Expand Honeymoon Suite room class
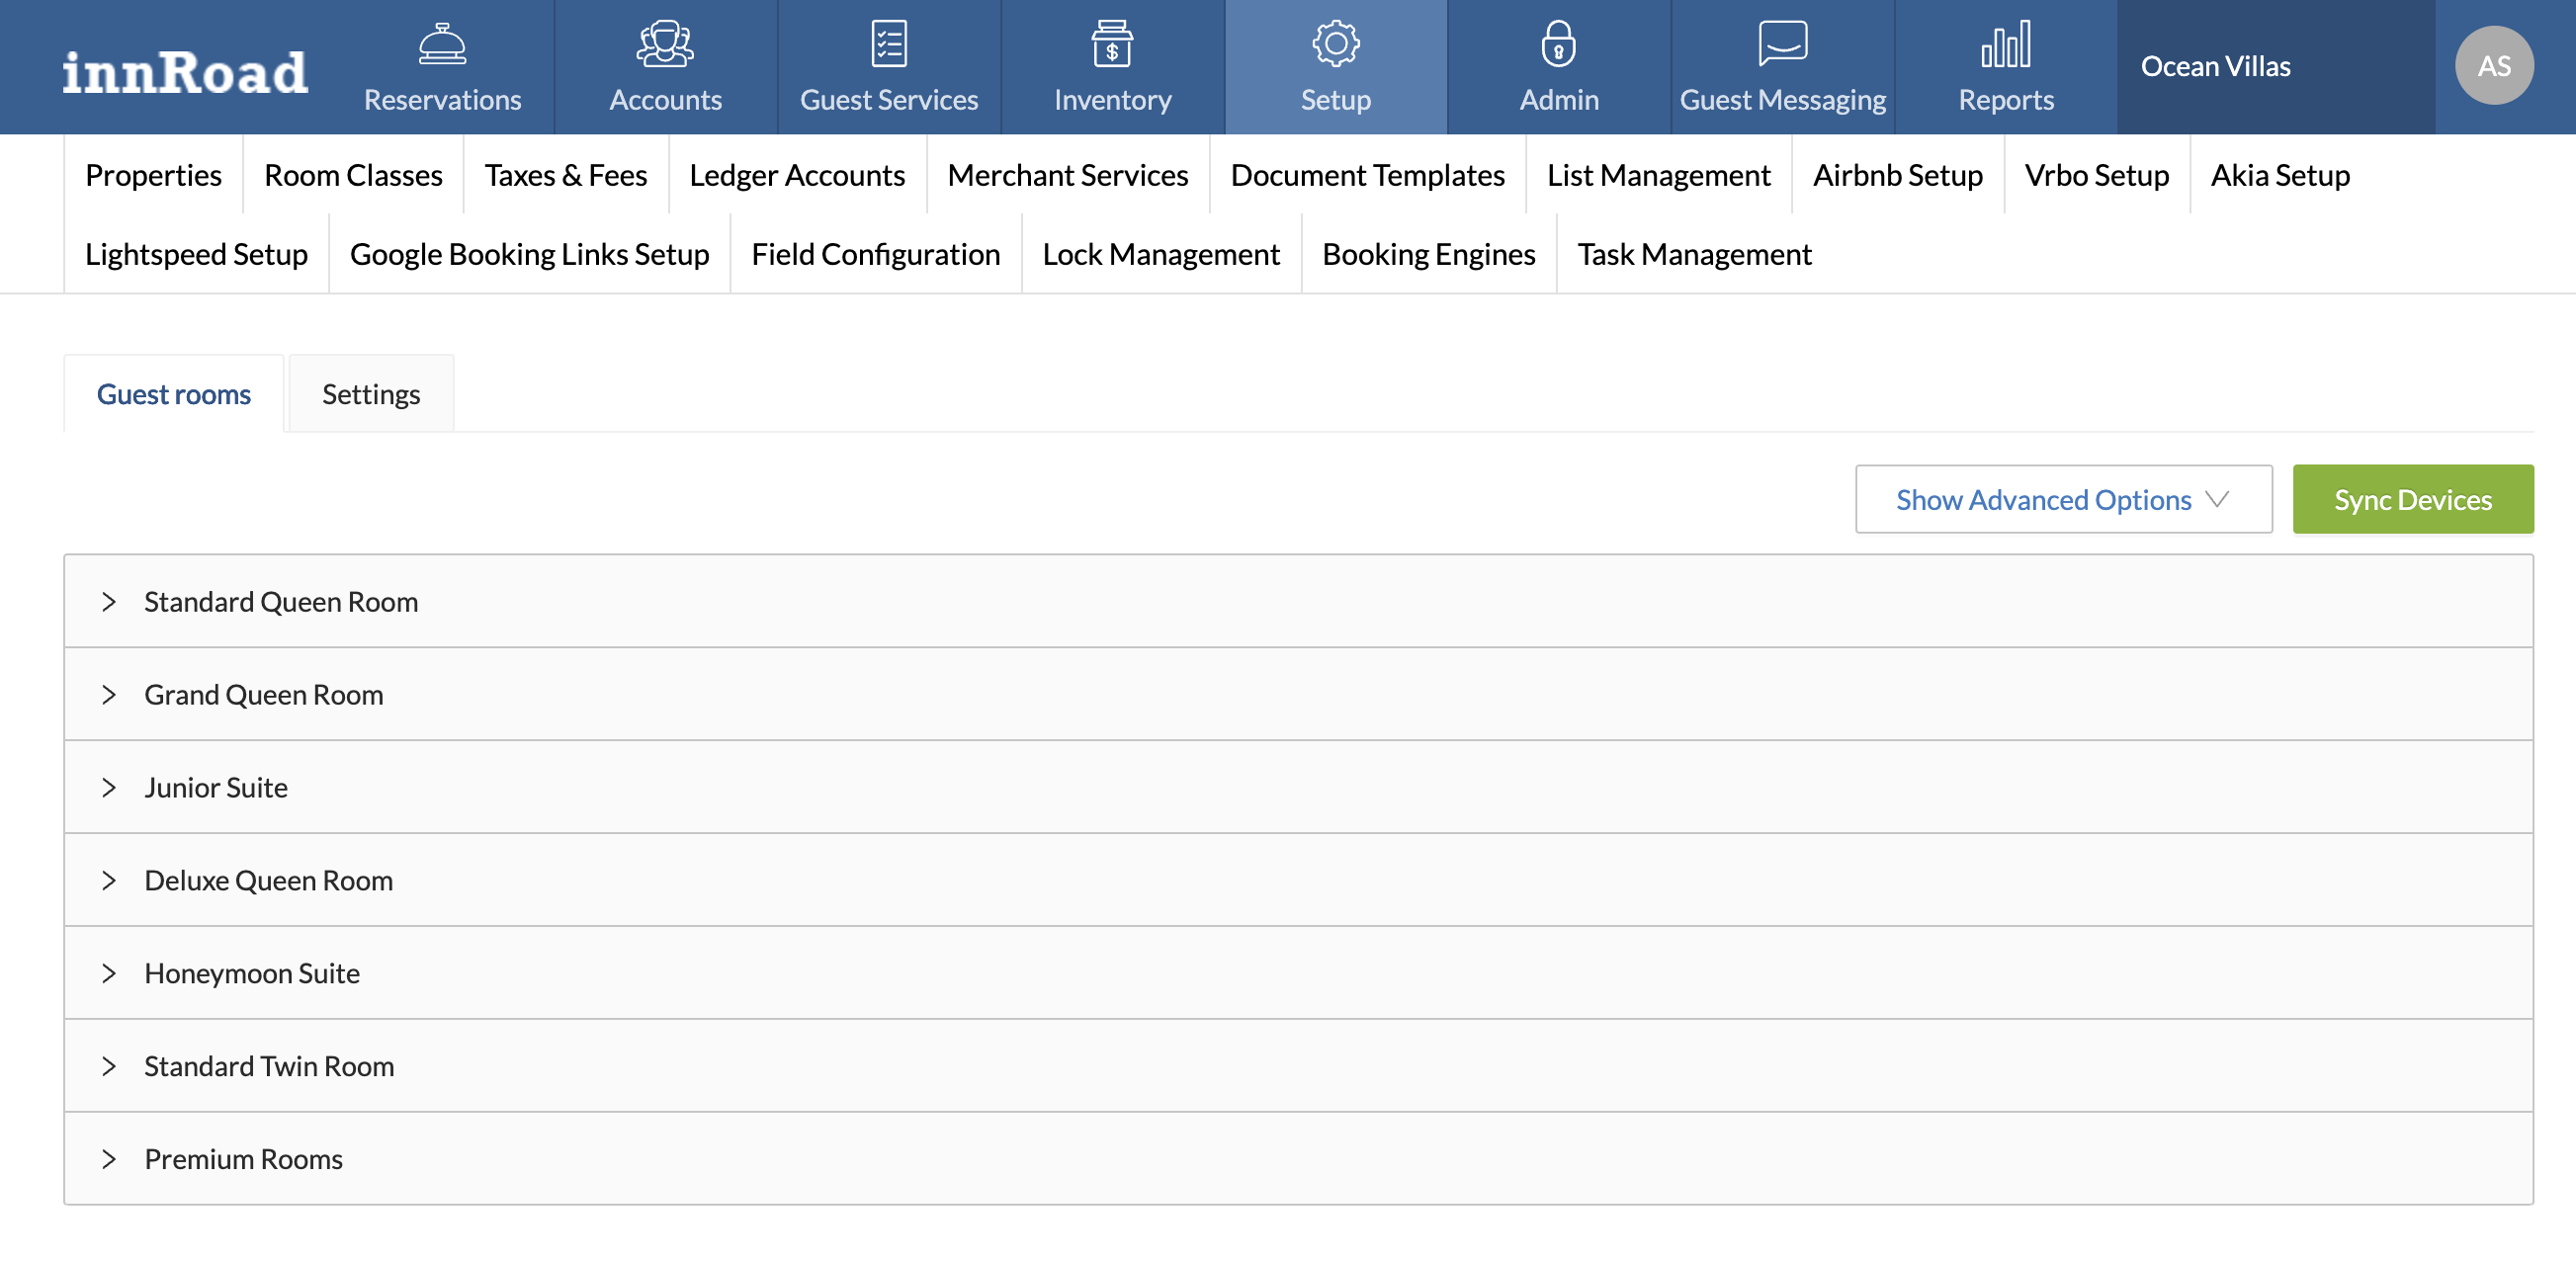This screenshot has height=1261, width=2576. click(x=109, y=973)
